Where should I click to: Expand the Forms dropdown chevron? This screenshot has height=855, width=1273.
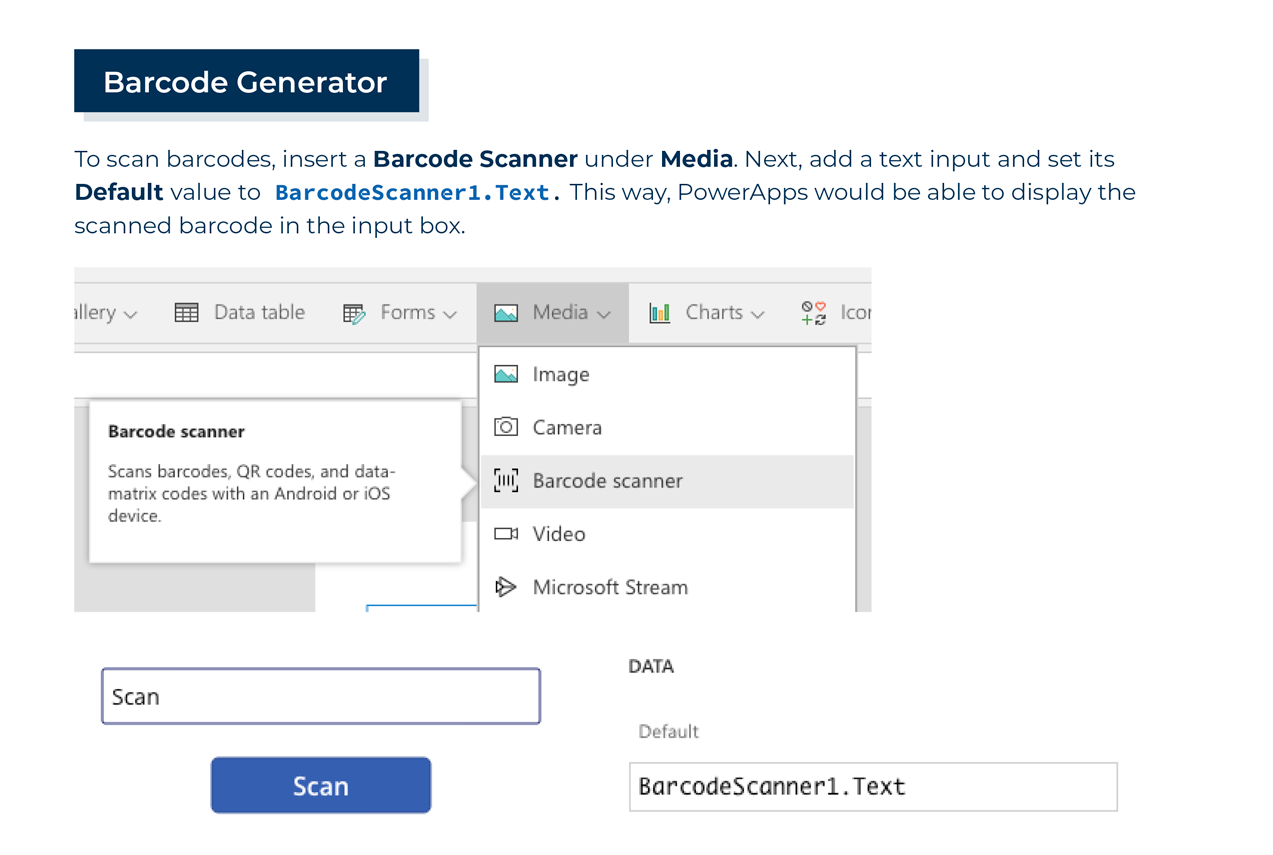(x=450, y=314)
